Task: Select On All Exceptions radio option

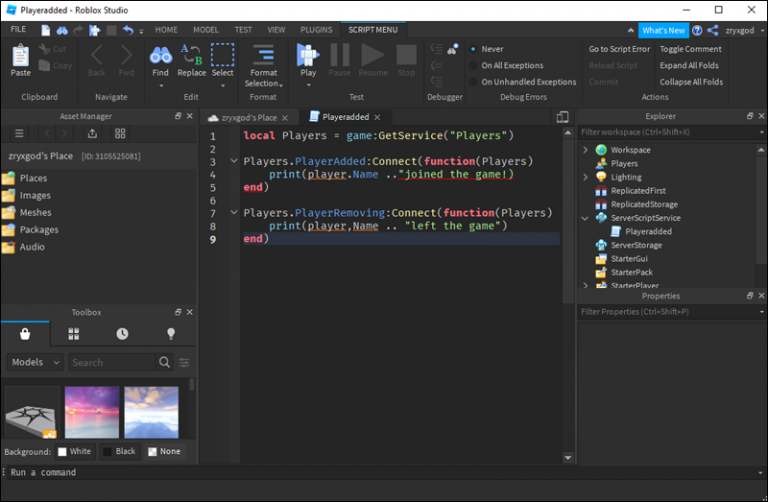Action: pos(473,66)
